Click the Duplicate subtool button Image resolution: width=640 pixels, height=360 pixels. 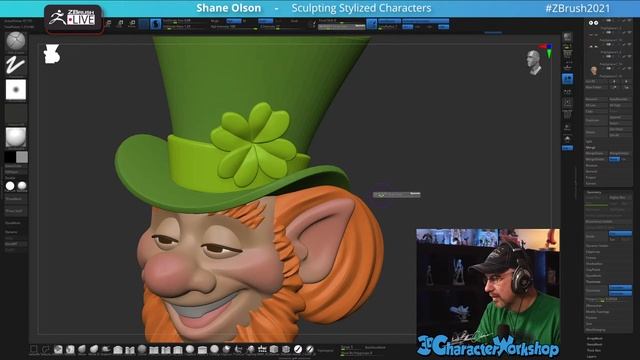coord(596,120)
